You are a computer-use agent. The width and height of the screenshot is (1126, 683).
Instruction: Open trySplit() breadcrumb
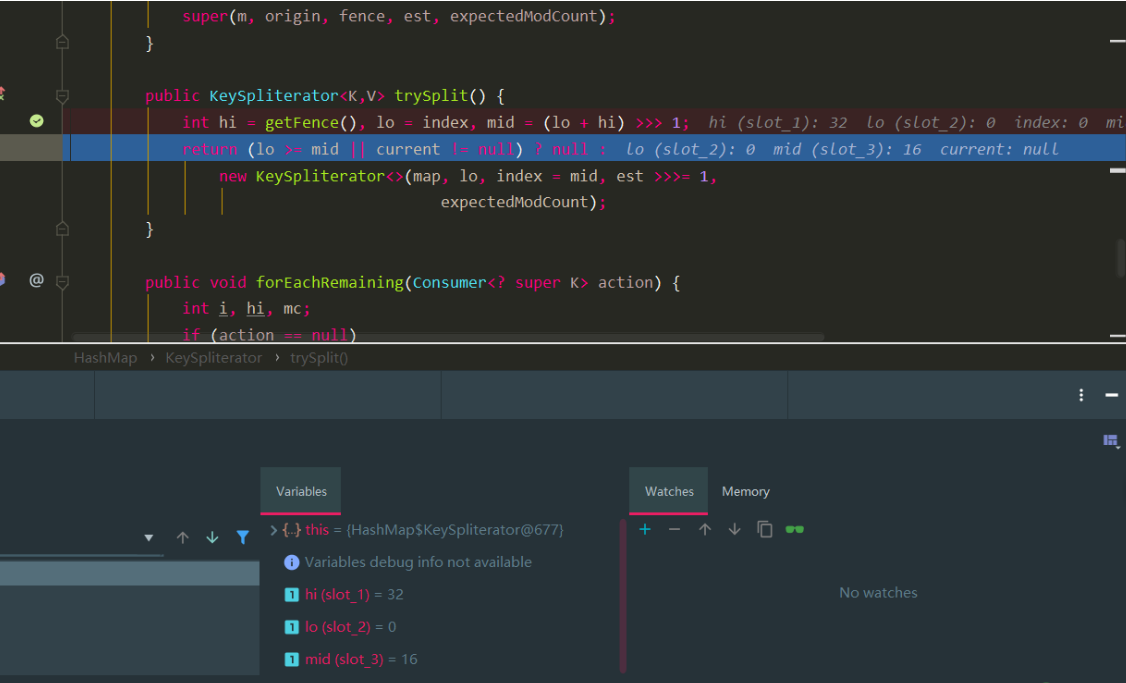click(319, 358)
